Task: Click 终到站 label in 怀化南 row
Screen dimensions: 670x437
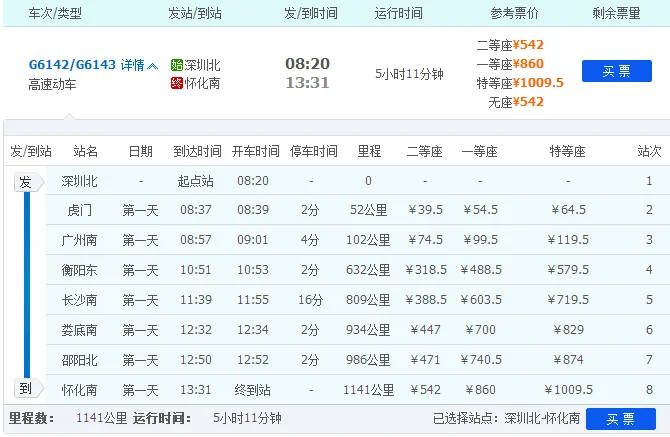Action: [x=253, y=390]
